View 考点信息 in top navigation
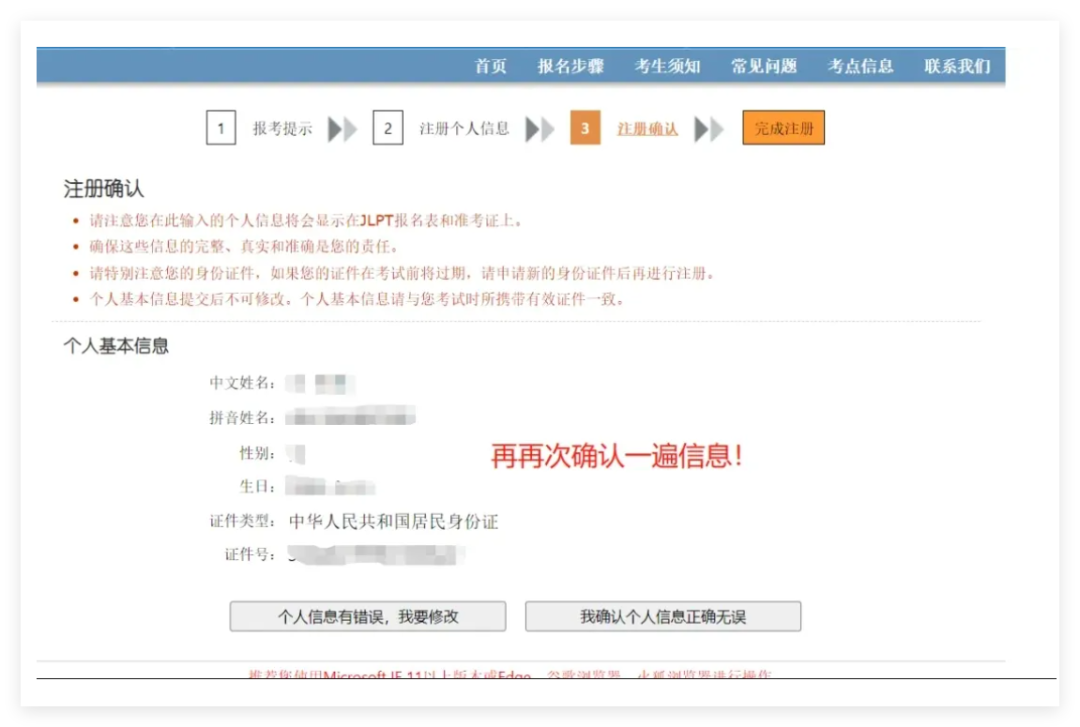 pyautogui.click(x=860, y=67)
